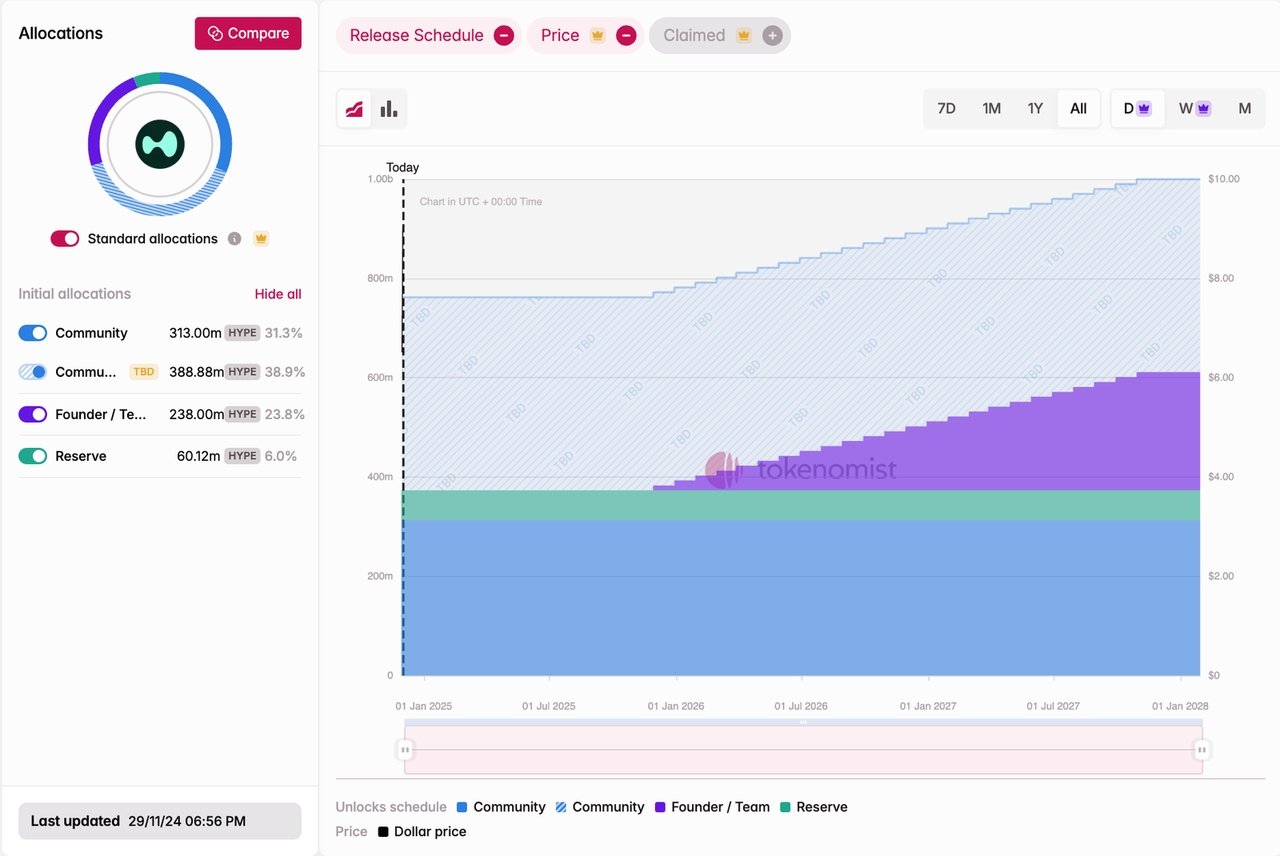Click the HYPE logo in donut chart
The height and width of the screenshot is (856, 1280).
pos(160,145)
